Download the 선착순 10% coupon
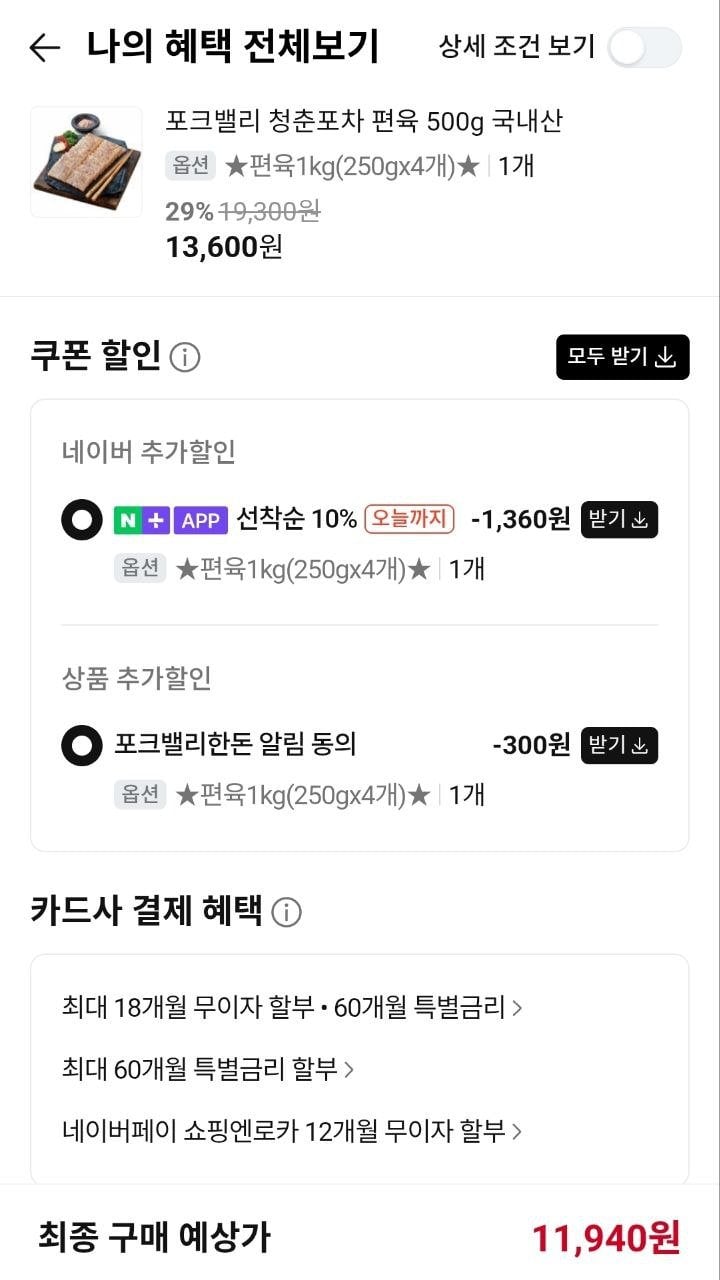Image resolution: width=720 pixels, height=1280 pixels. (x=619, y=520)
